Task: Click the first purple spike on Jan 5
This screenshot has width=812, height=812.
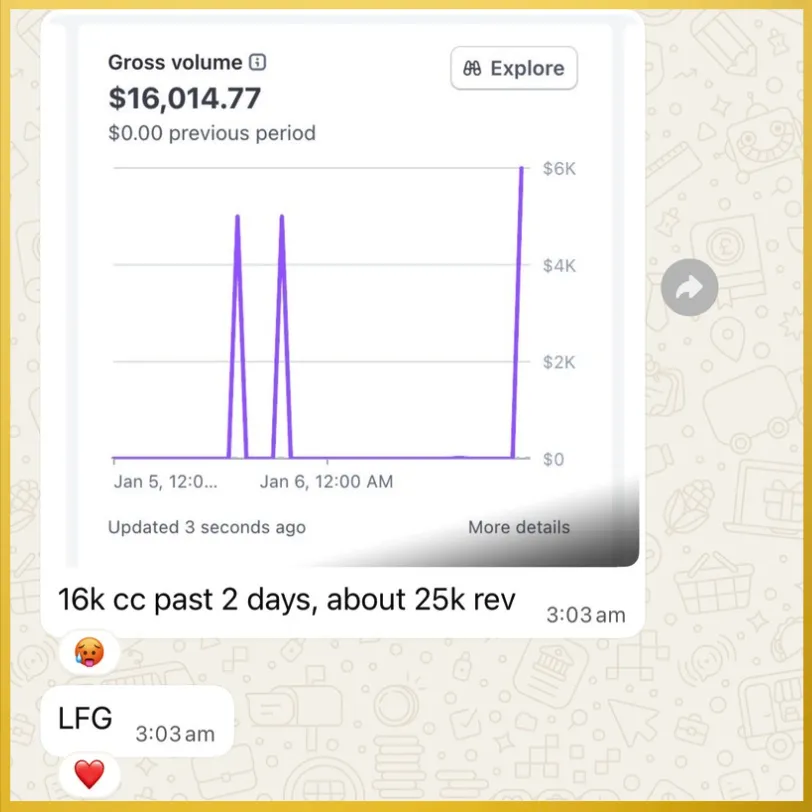Action: pyautogui.click(x=238, y=337)
